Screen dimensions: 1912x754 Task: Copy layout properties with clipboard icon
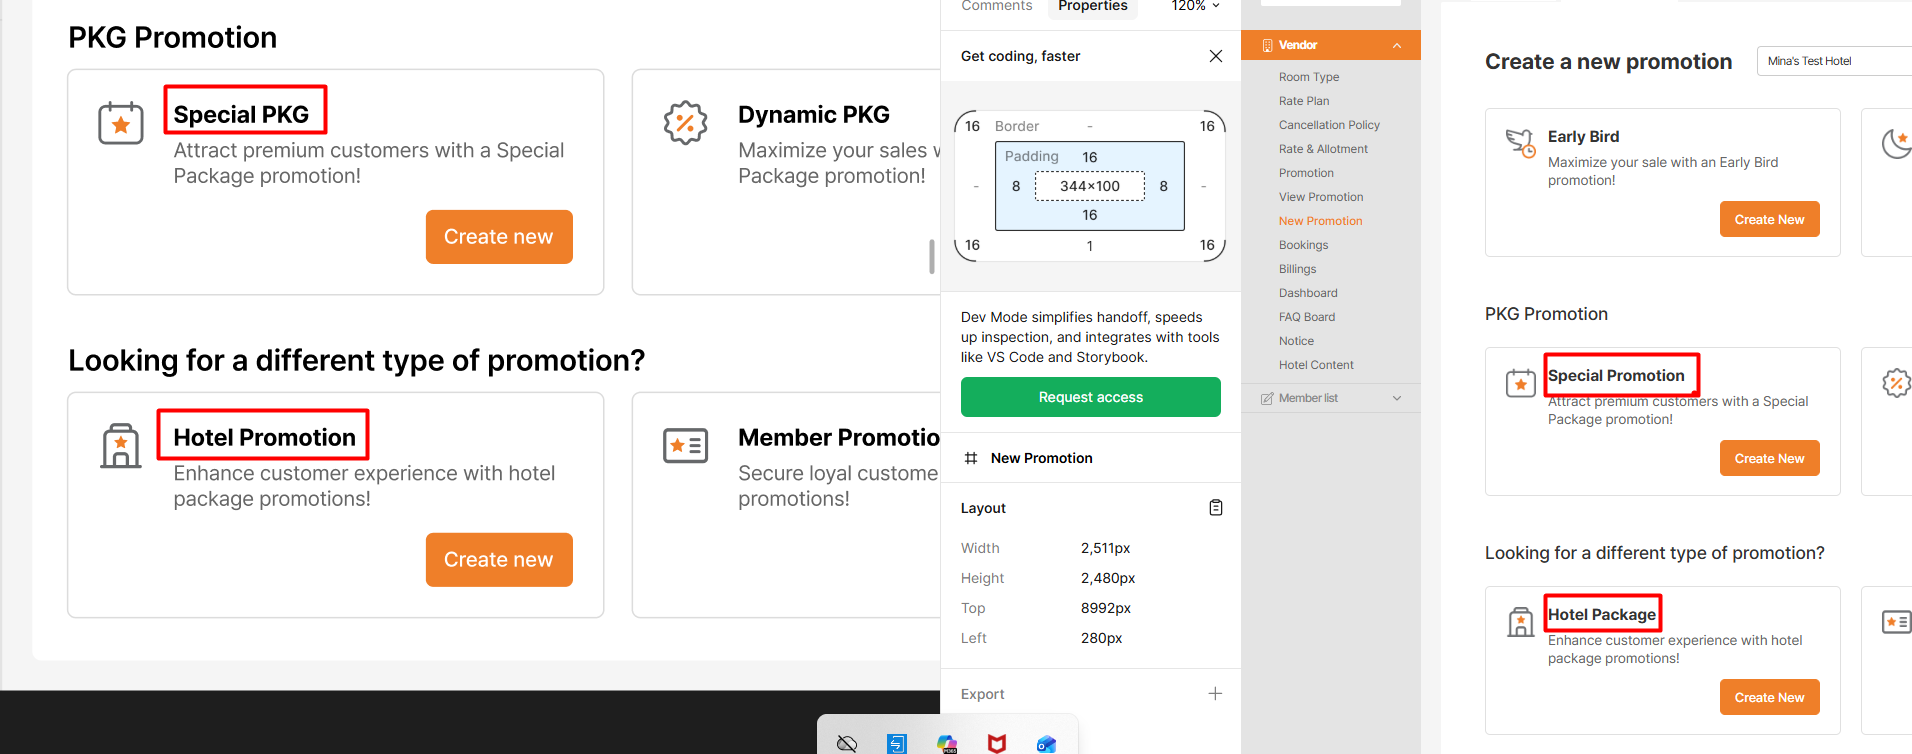pyautogui.click(x=1215, y=508)
